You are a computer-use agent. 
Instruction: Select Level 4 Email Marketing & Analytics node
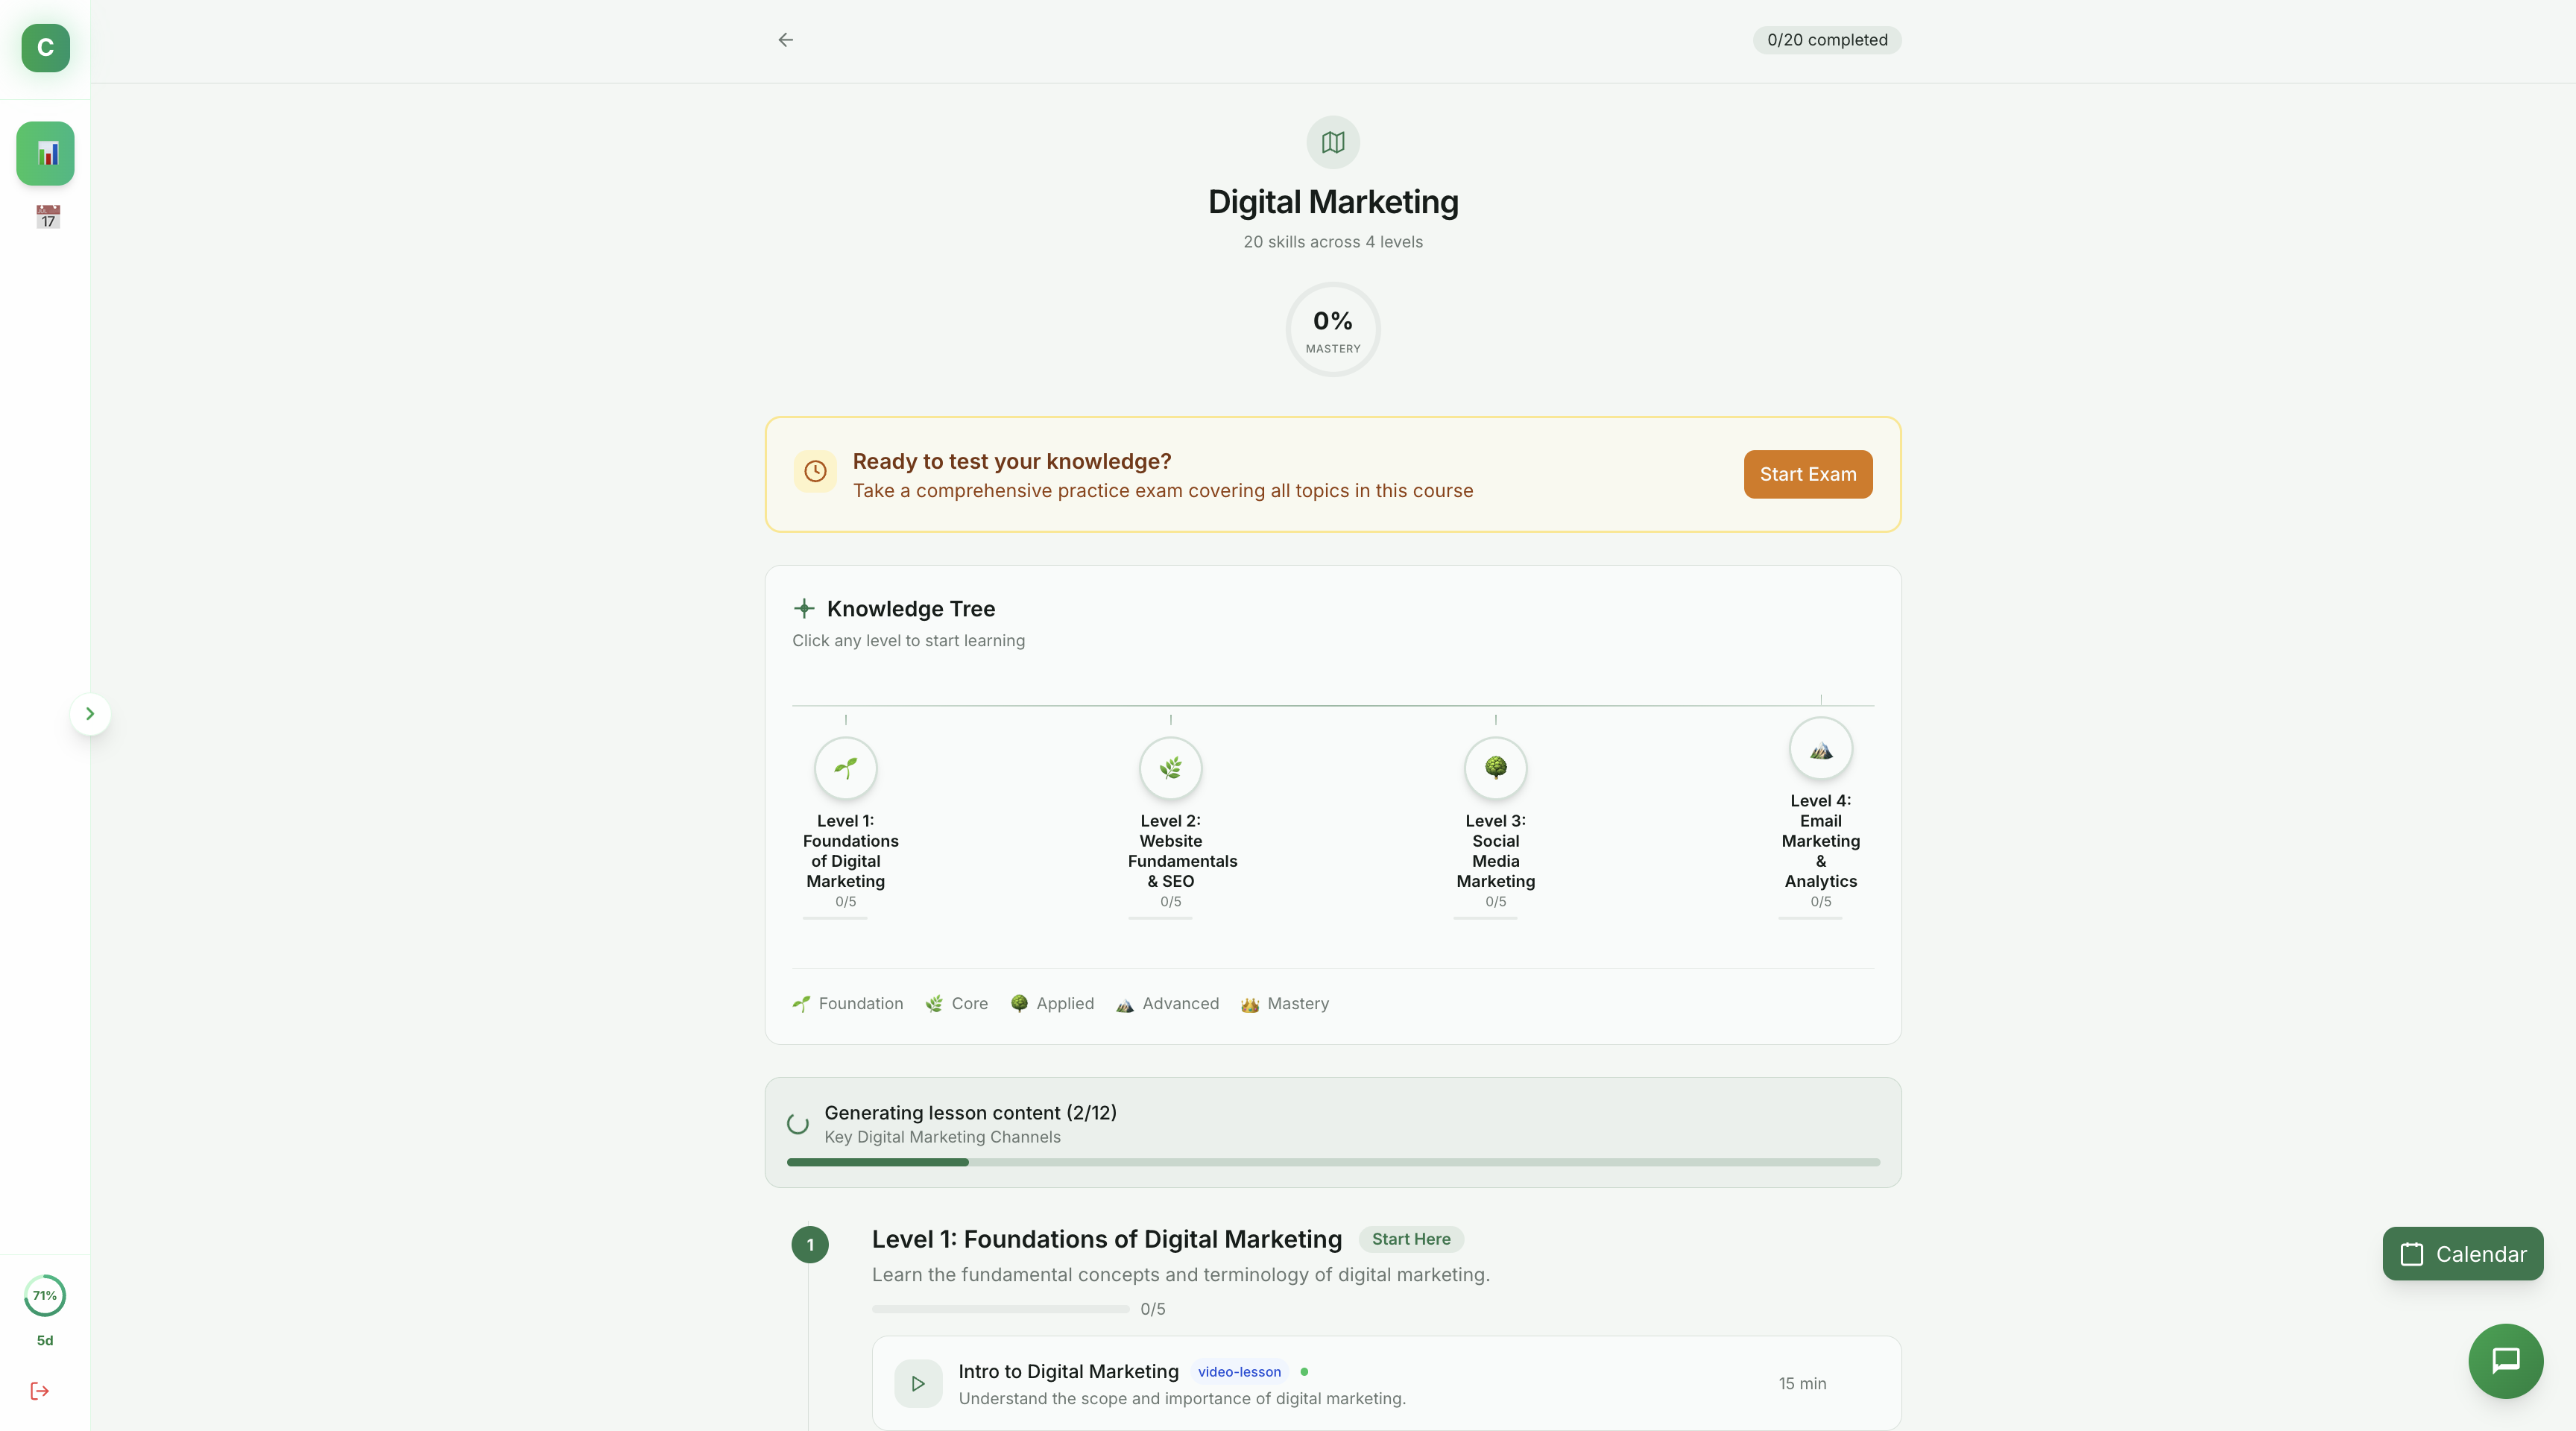pyautogui.click(x=1820, y=749)
